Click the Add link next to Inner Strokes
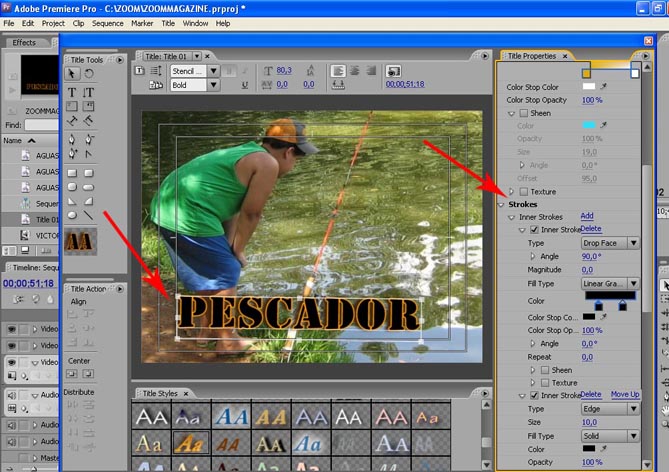The image size is (669, 472). tap(587, 216)
